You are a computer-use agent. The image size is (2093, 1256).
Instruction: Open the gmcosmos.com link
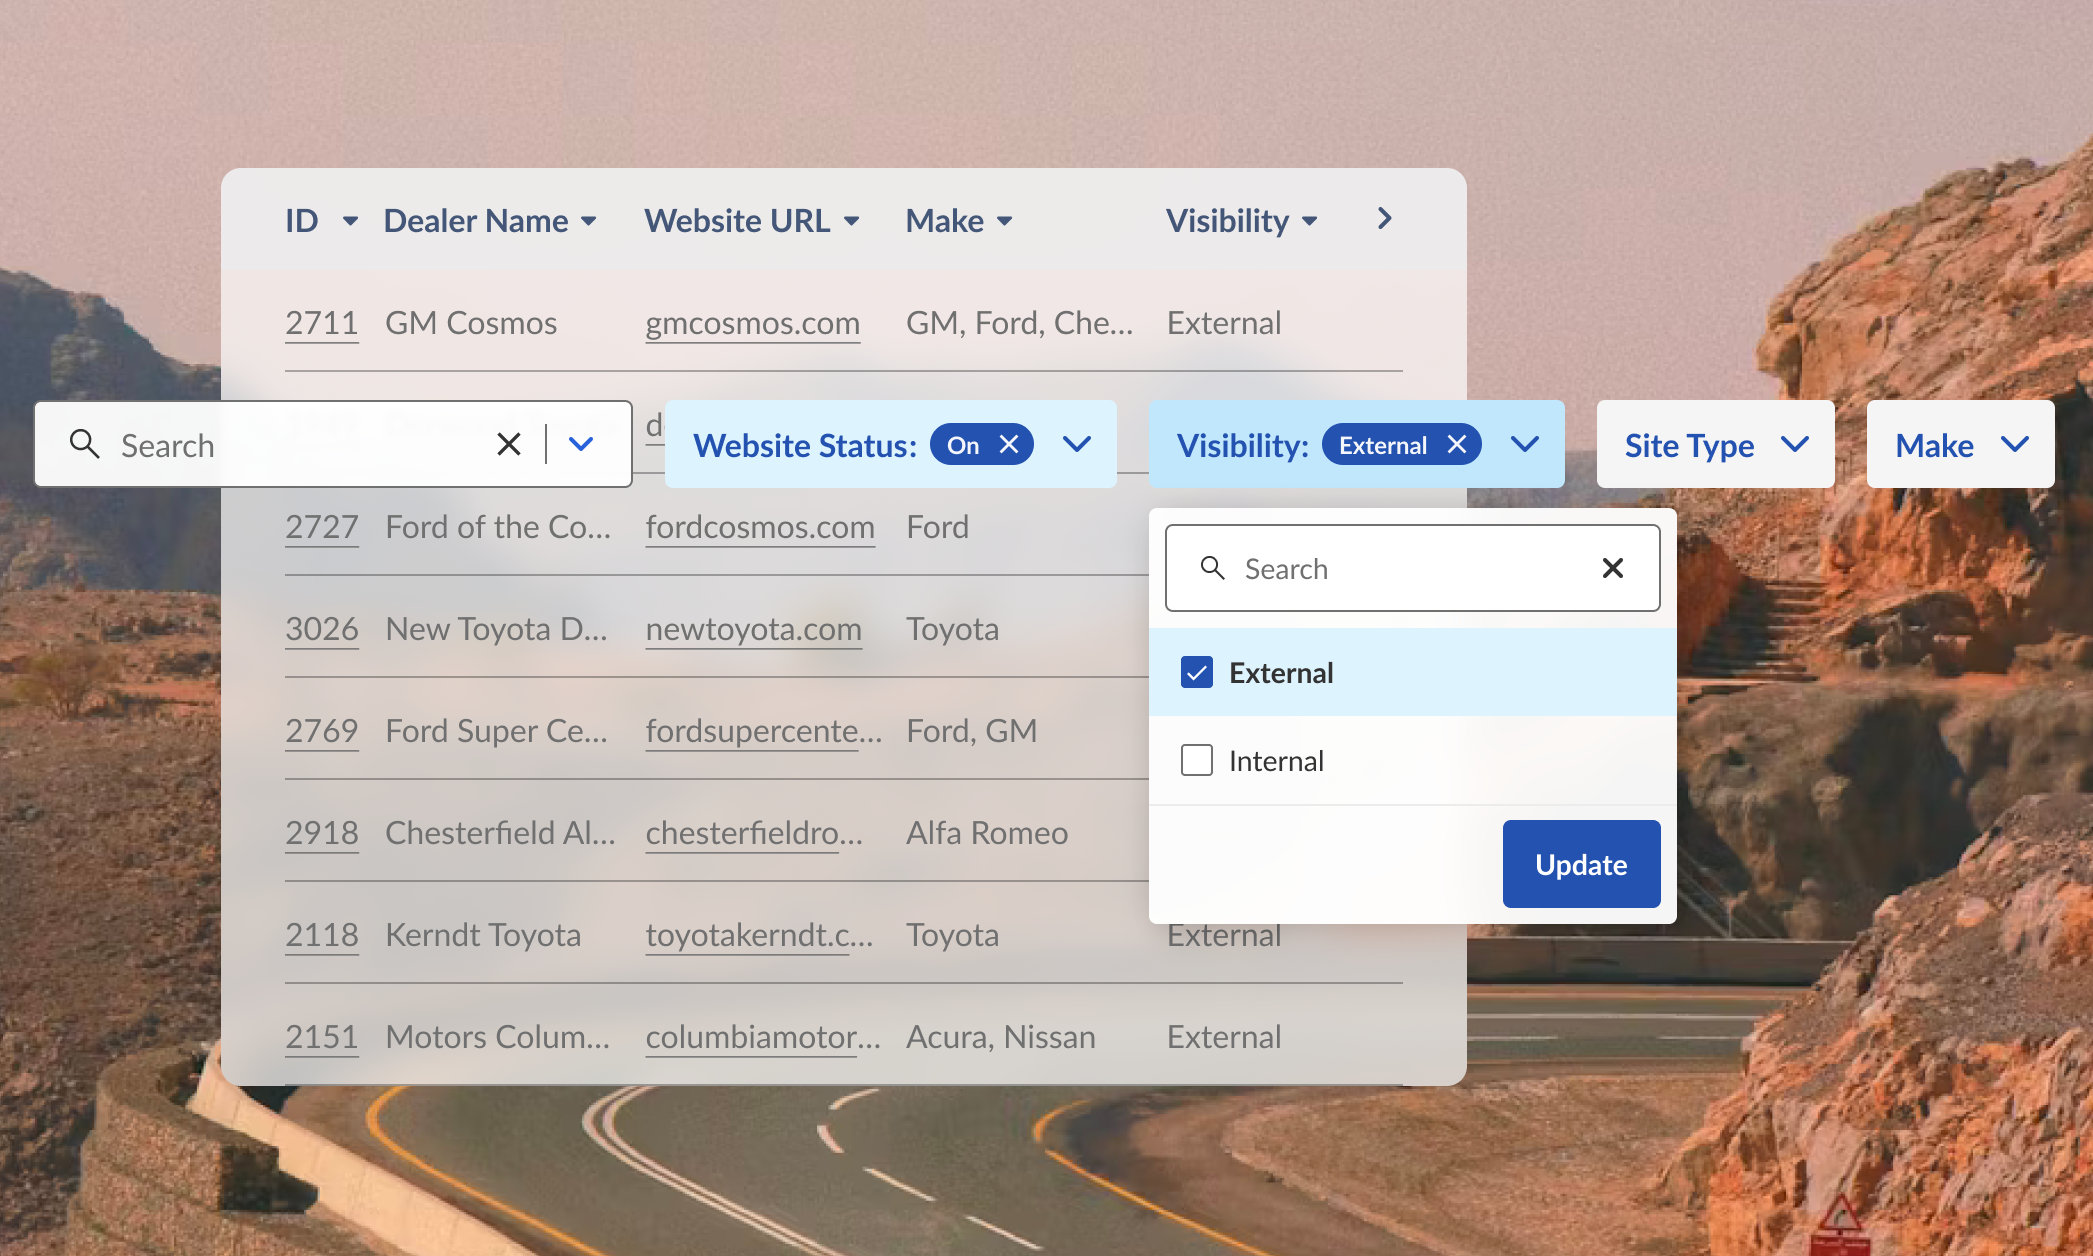[752, 323]
